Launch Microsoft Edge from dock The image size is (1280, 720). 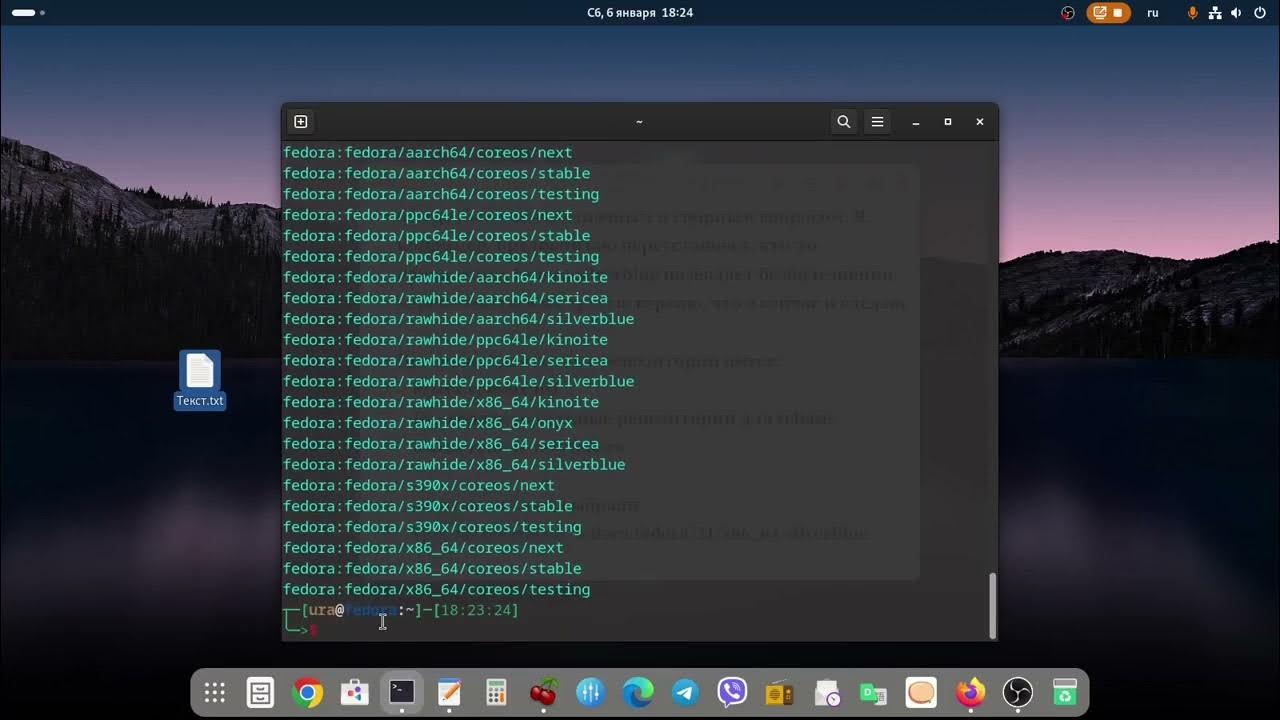638,692
